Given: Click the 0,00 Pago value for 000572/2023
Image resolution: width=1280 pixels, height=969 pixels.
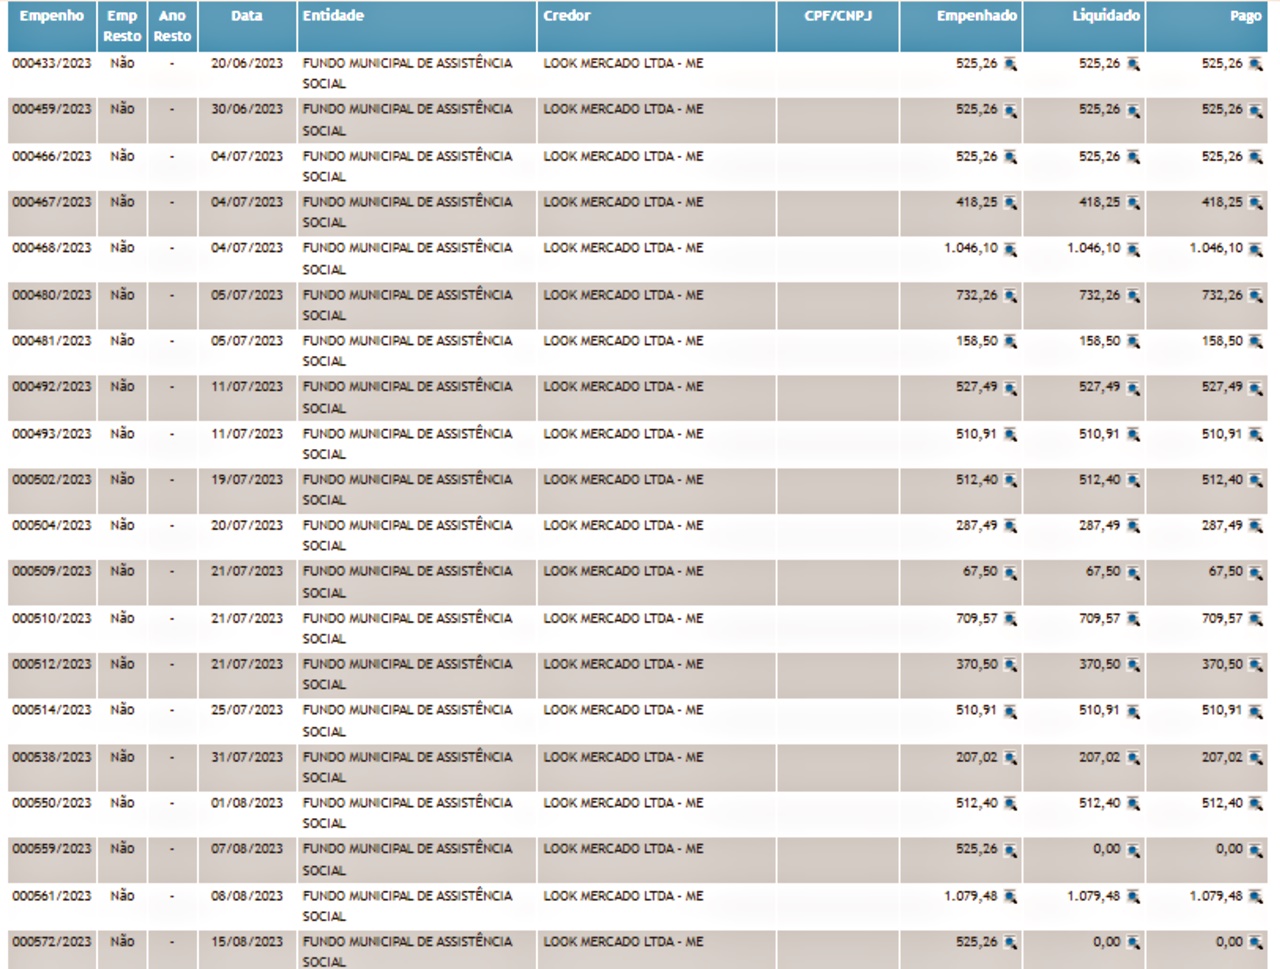Looking at the screenshot, I should coord(1229,942).
